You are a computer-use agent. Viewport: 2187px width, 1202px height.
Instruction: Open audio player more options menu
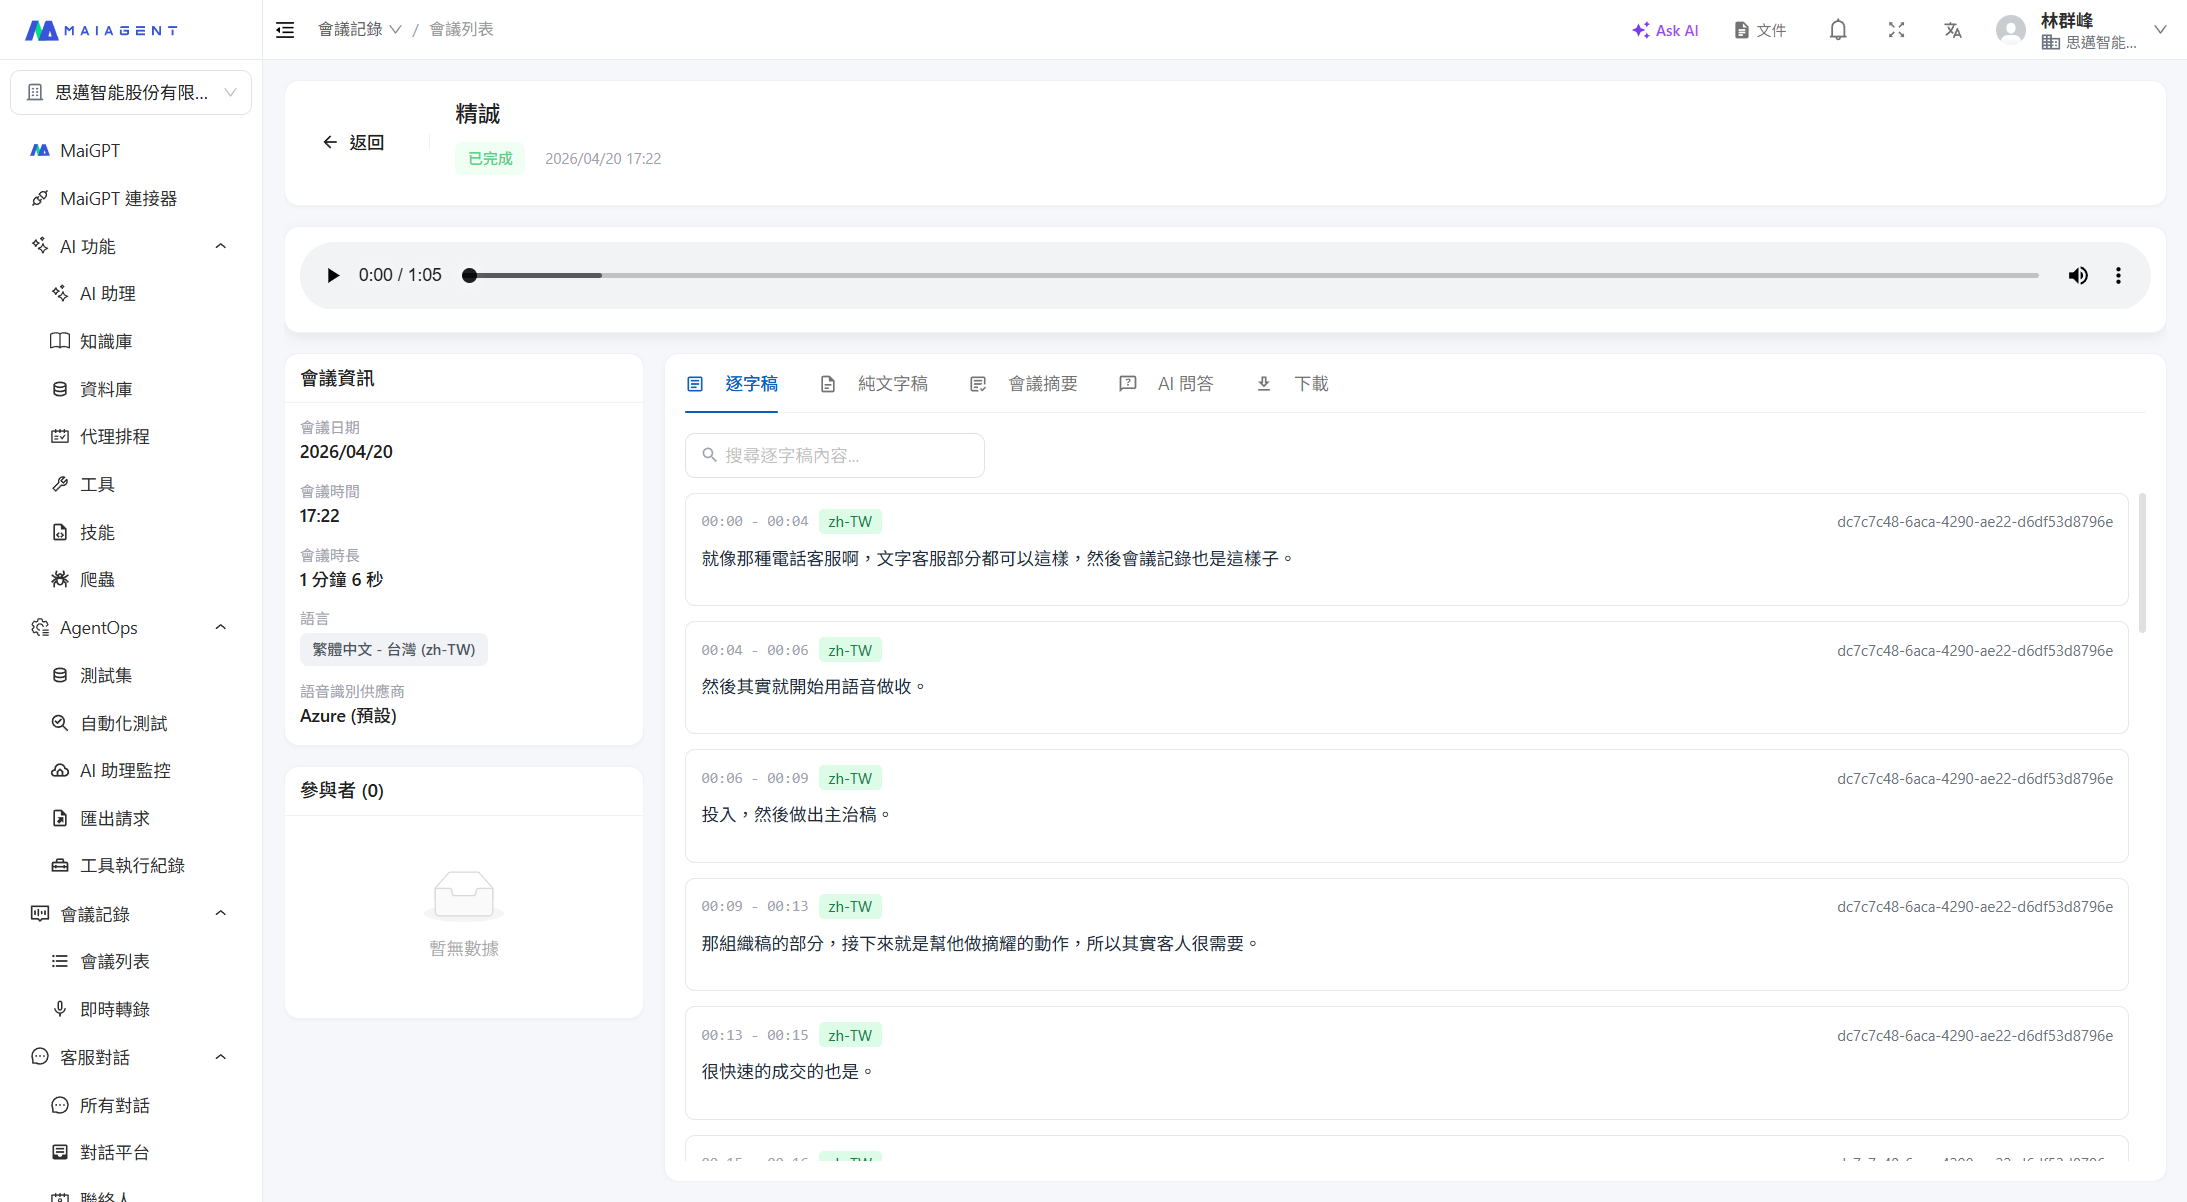2118,275
